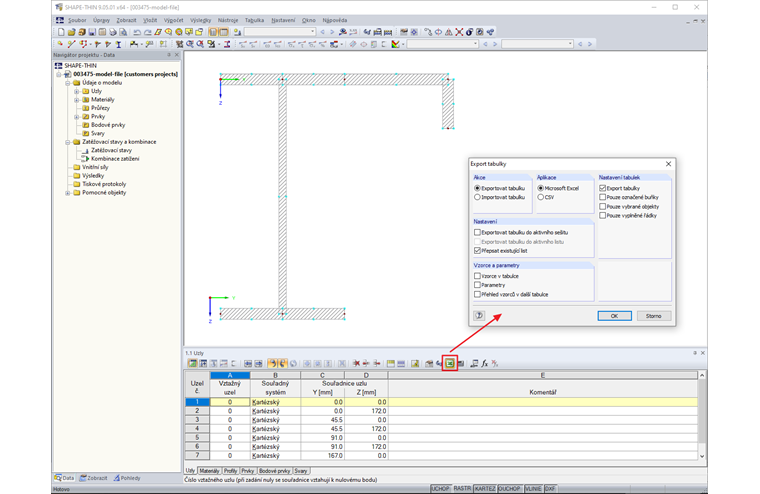Image resolution: width=760 pixels, height=494 pixels.
Task: Click the help icon in Export tabulky dialog
Action: 479,316
